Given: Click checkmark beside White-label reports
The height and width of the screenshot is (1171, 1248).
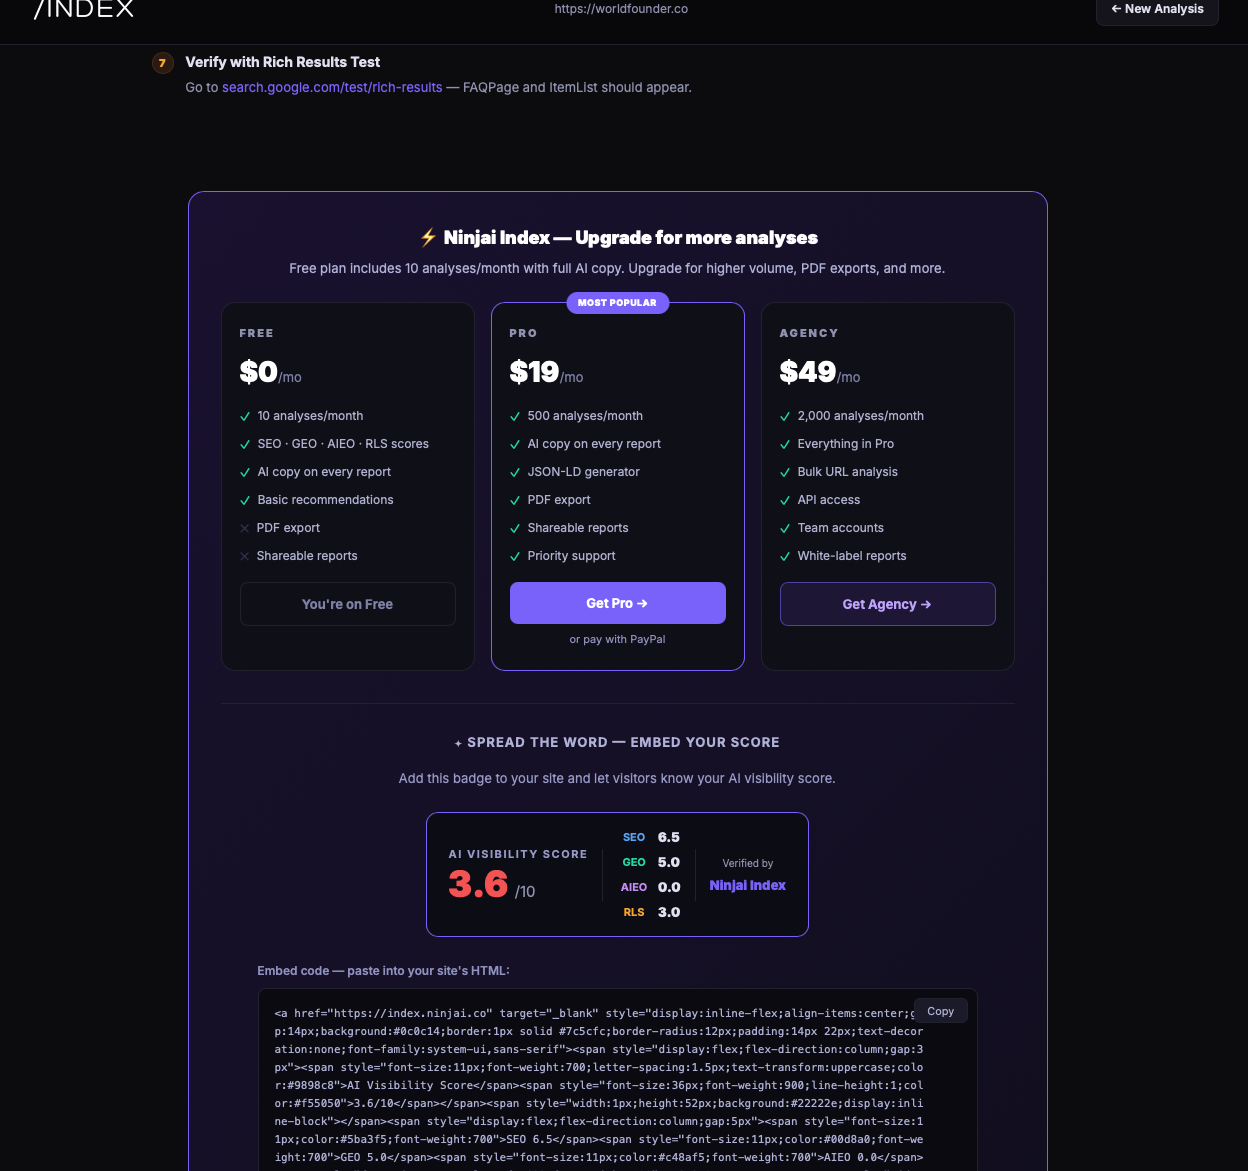Looking at the screenshot, I should [x=785, y=556].
